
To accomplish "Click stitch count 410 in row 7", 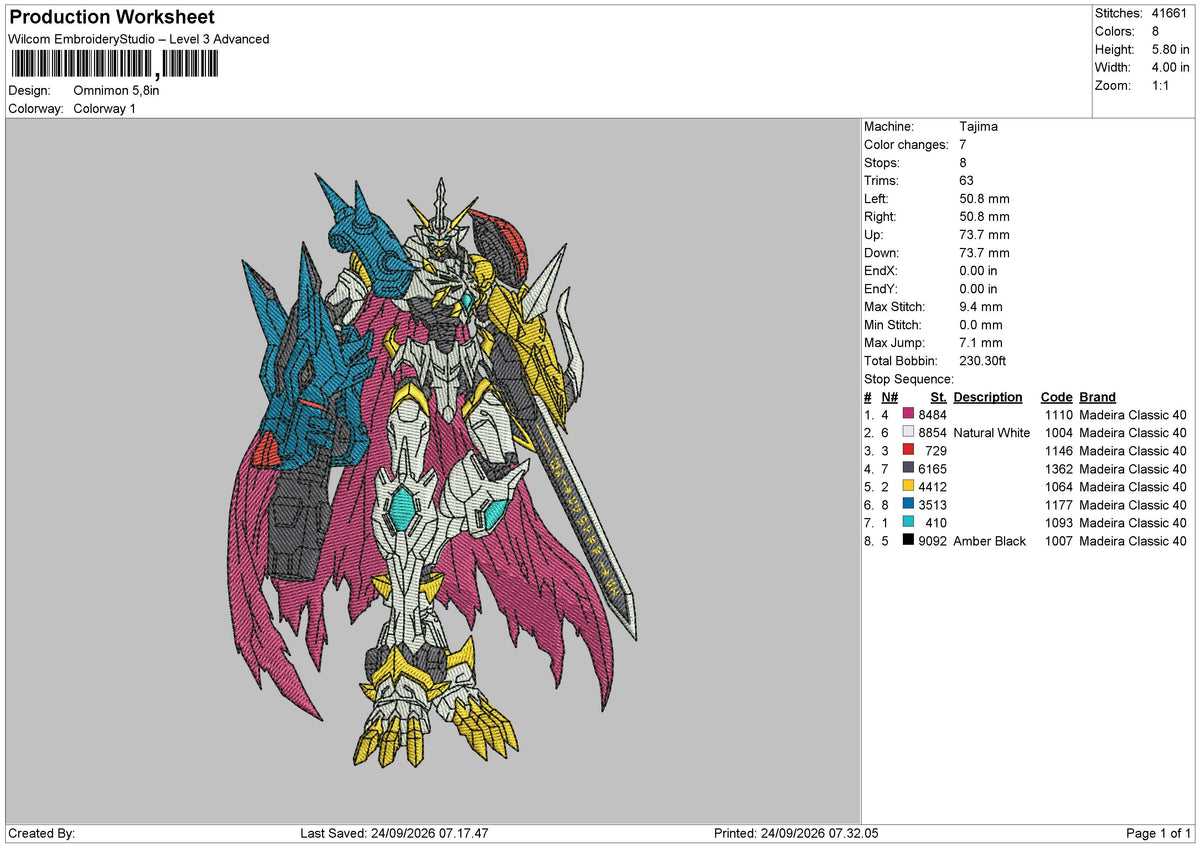I will tap(936, 522).
